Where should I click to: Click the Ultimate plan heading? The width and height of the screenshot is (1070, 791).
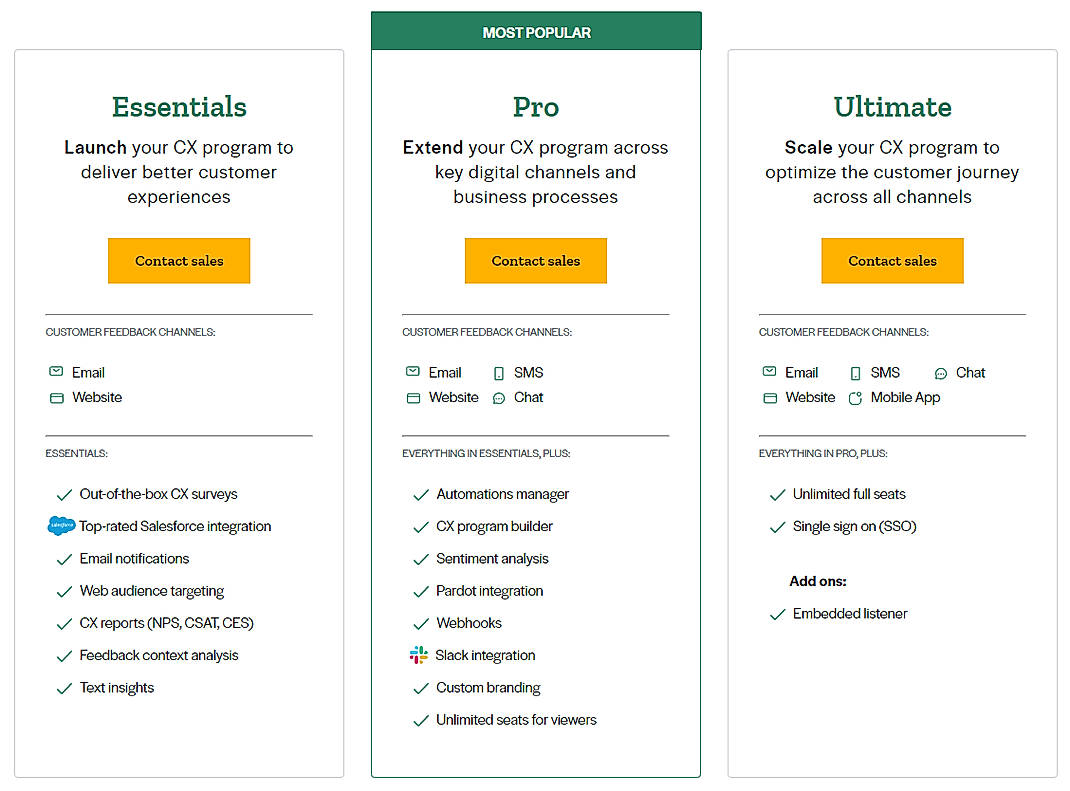click(x=892, y=106)
